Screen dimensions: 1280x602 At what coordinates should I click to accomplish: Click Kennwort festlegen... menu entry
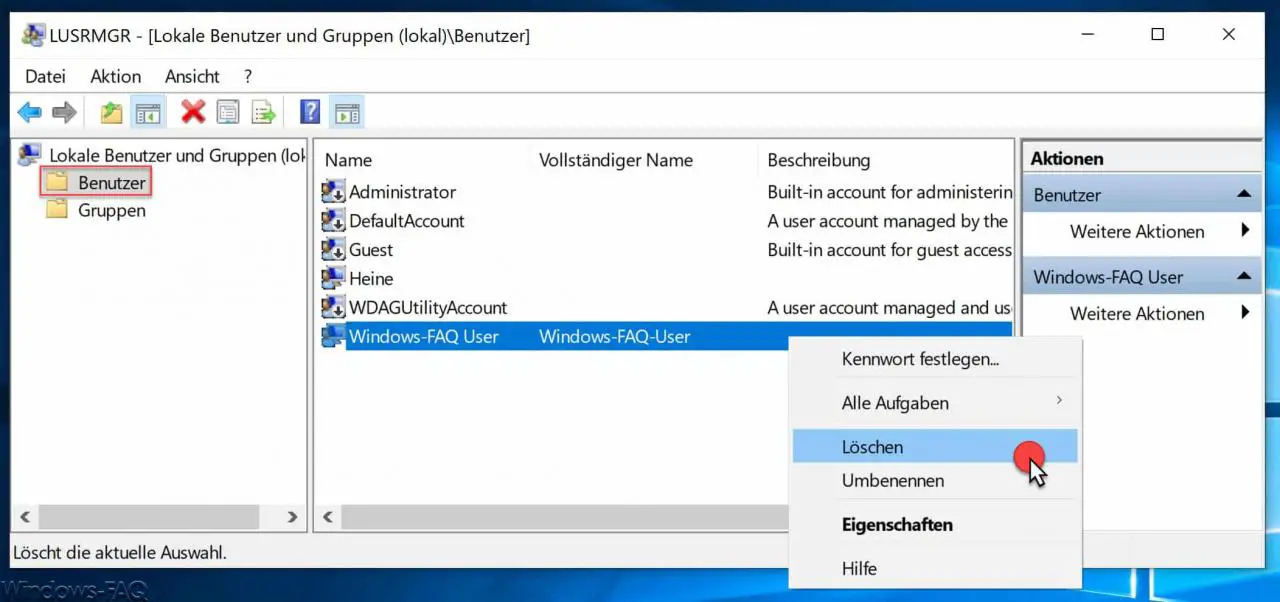click(x=935, y=359)
